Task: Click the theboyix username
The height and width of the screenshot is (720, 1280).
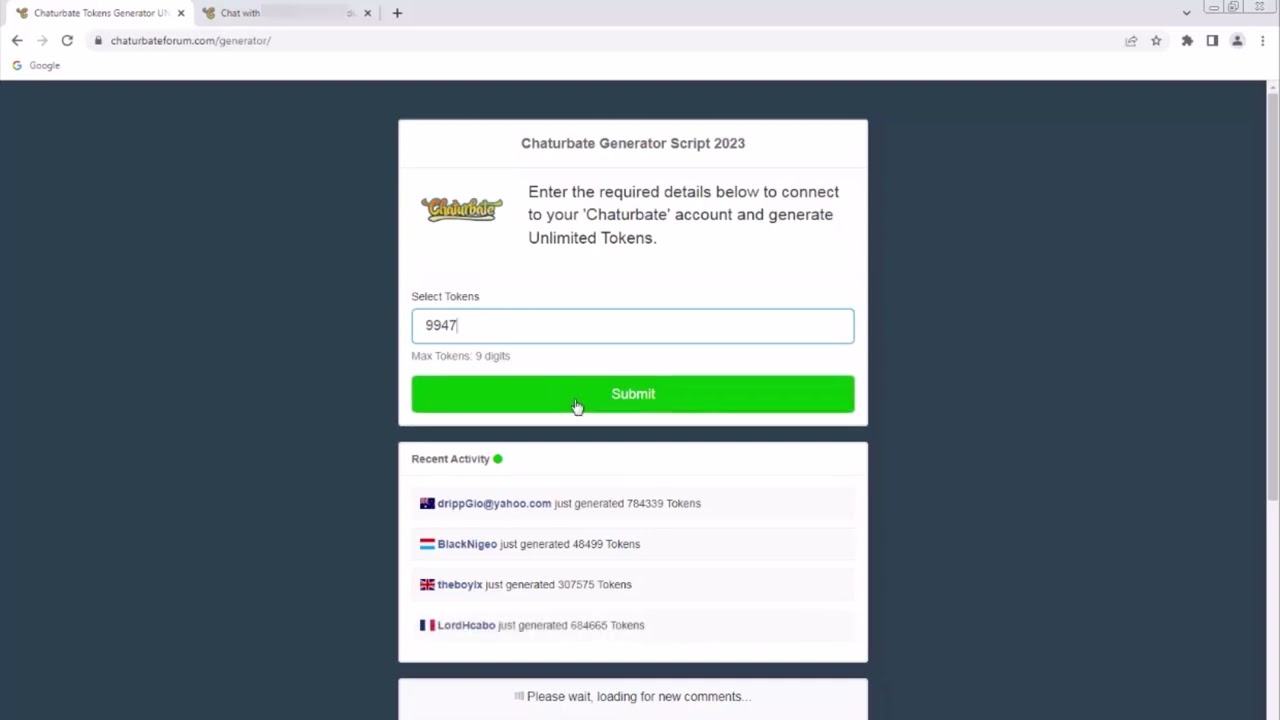Action: click(460, 585)
